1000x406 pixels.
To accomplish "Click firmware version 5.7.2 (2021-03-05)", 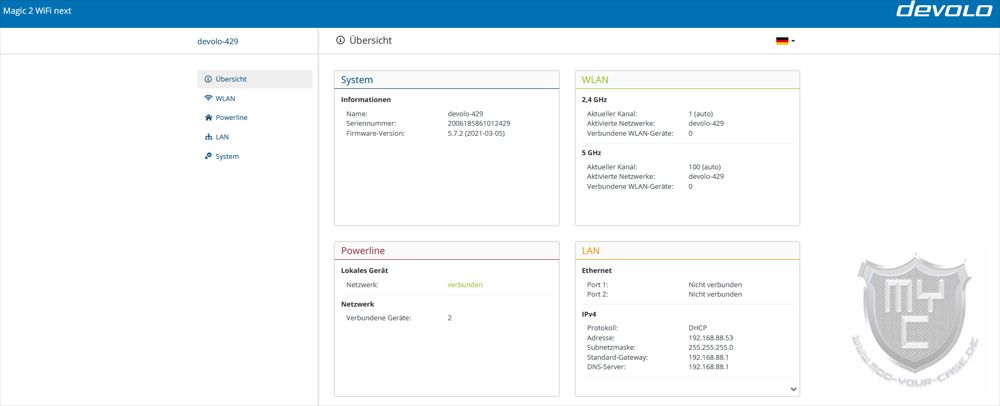I will coord(476,133).
